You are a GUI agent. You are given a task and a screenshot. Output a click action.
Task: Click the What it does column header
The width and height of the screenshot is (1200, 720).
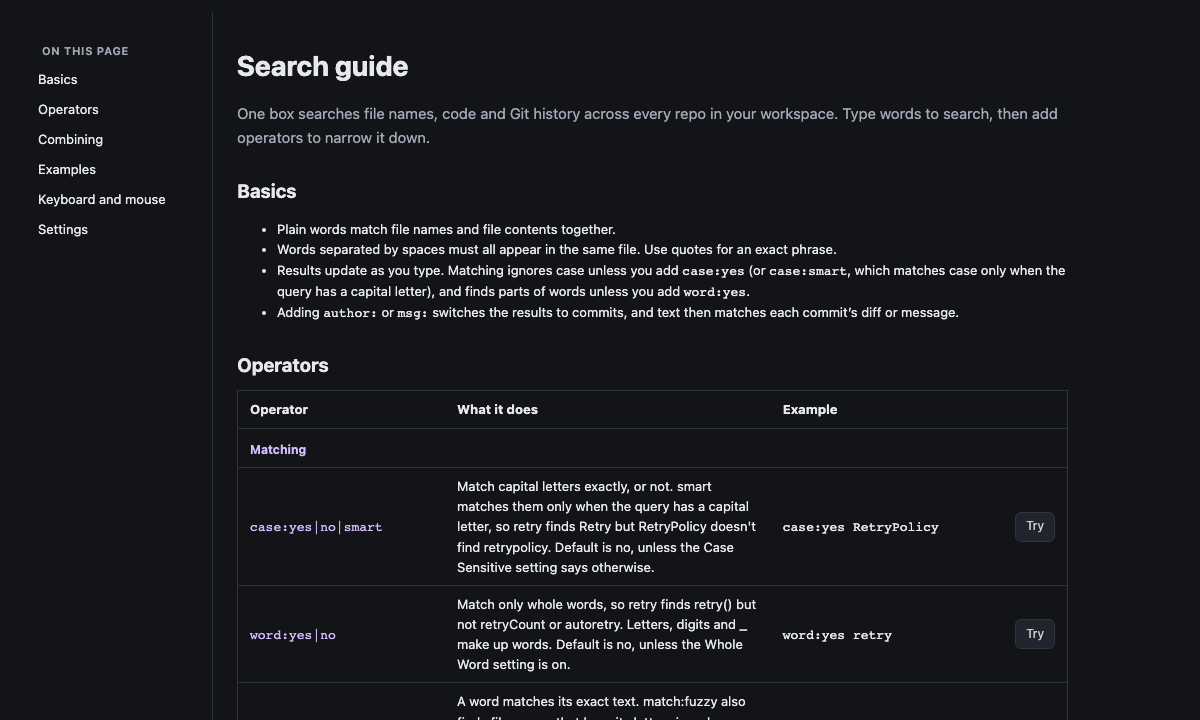[497, 409]
